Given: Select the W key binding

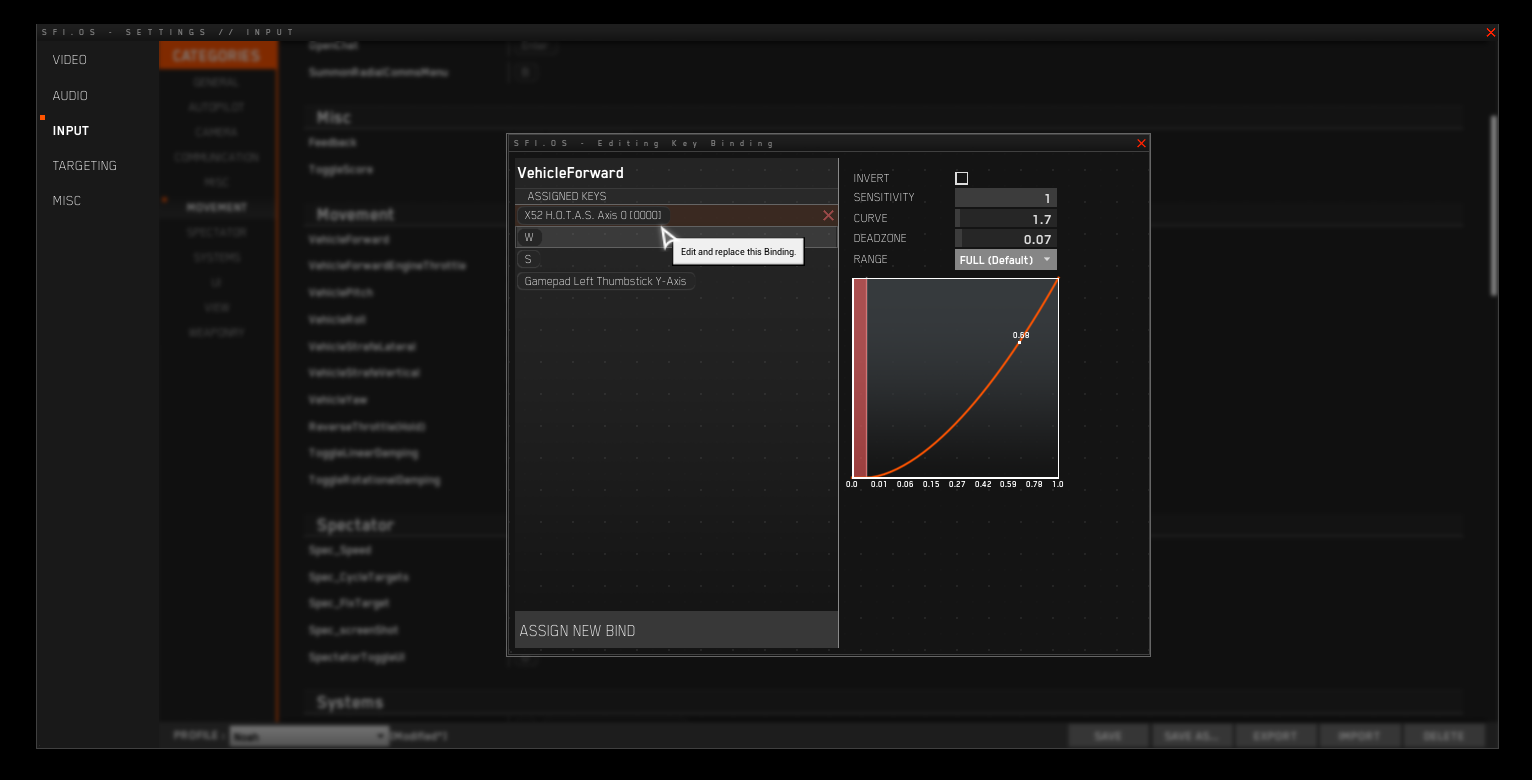Looking at the screenshot, I should pos(529,238).
